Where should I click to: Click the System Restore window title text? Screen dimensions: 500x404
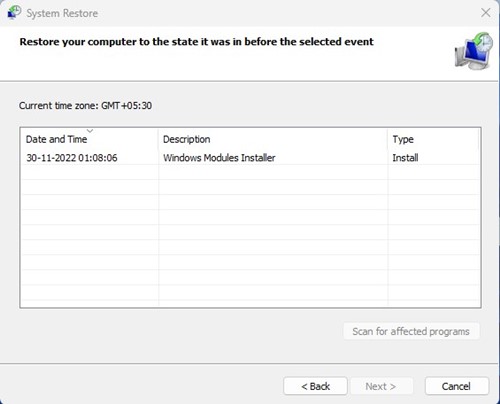coord(62,13)
